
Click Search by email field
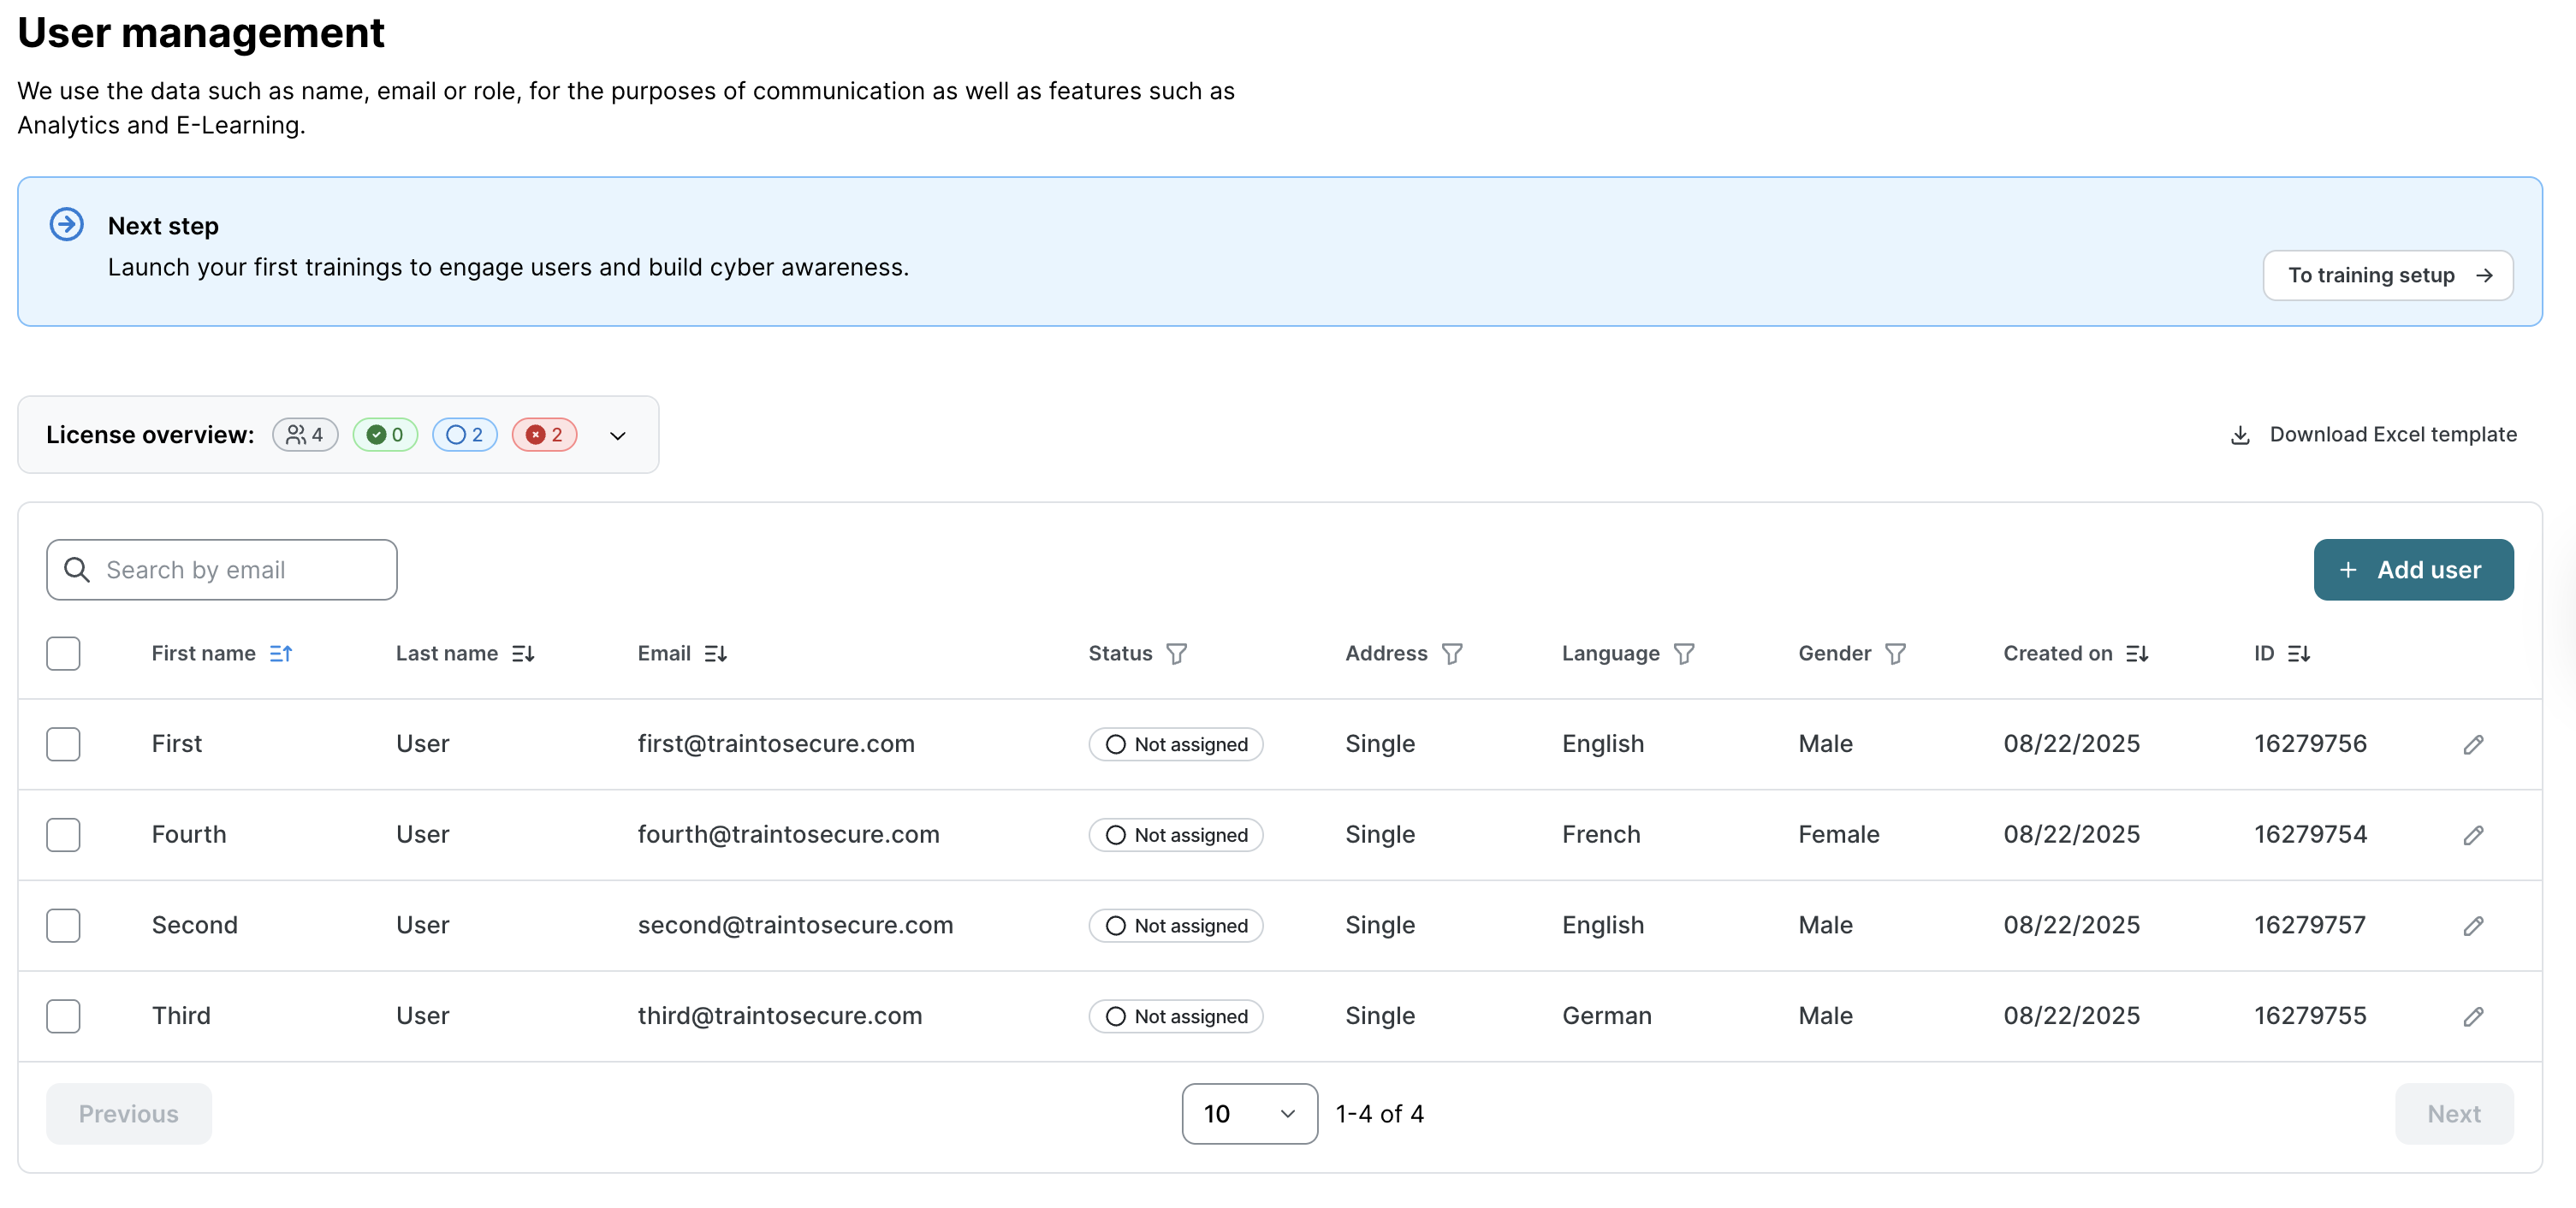coord(222,569)
